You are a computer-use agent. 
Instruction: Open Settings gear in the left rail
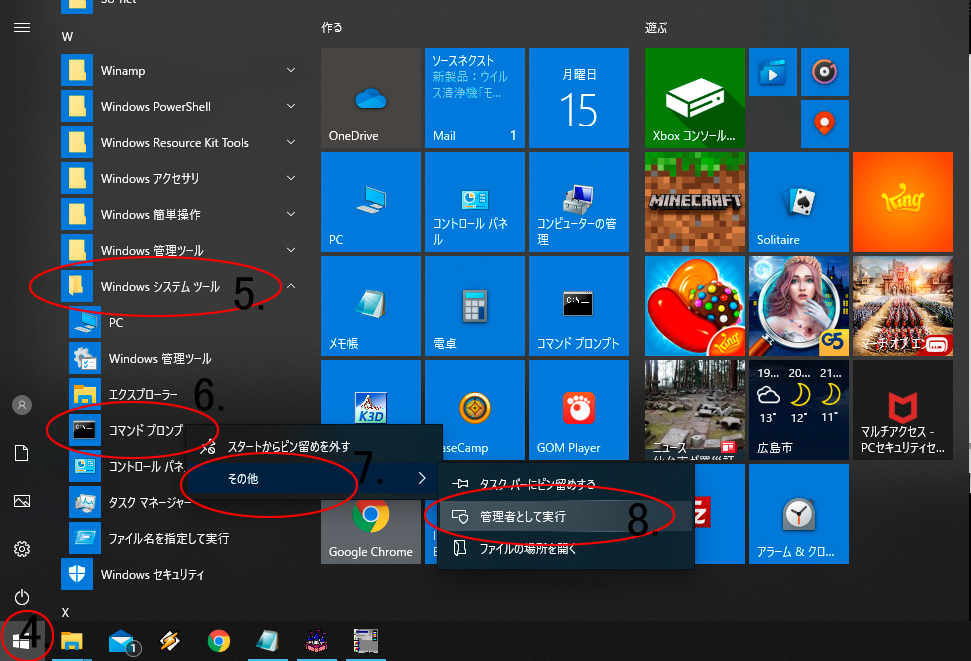(x=22, y=549)
